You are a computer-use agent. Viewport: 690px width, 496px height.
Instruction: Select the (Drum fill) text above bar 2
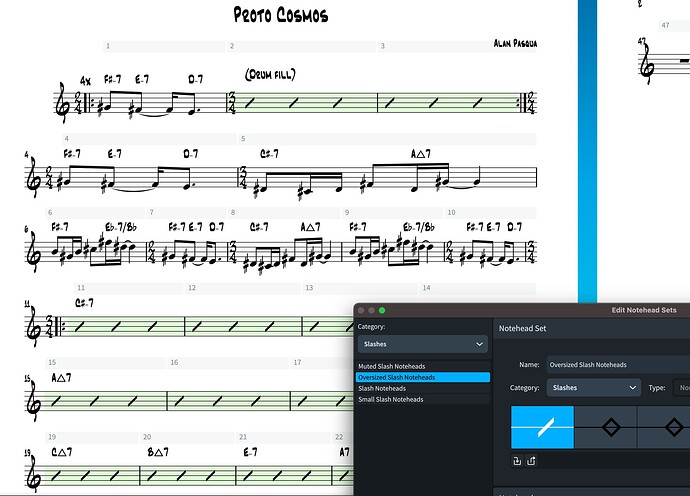(x=270, y=74)
